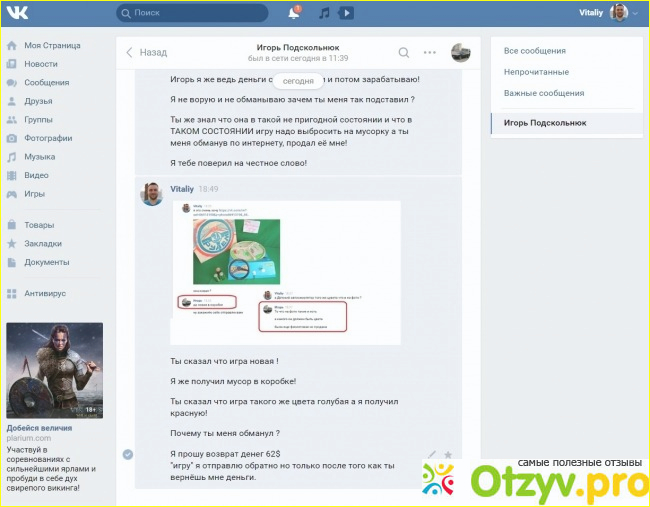Open the attached screenshot image in message

285,272
